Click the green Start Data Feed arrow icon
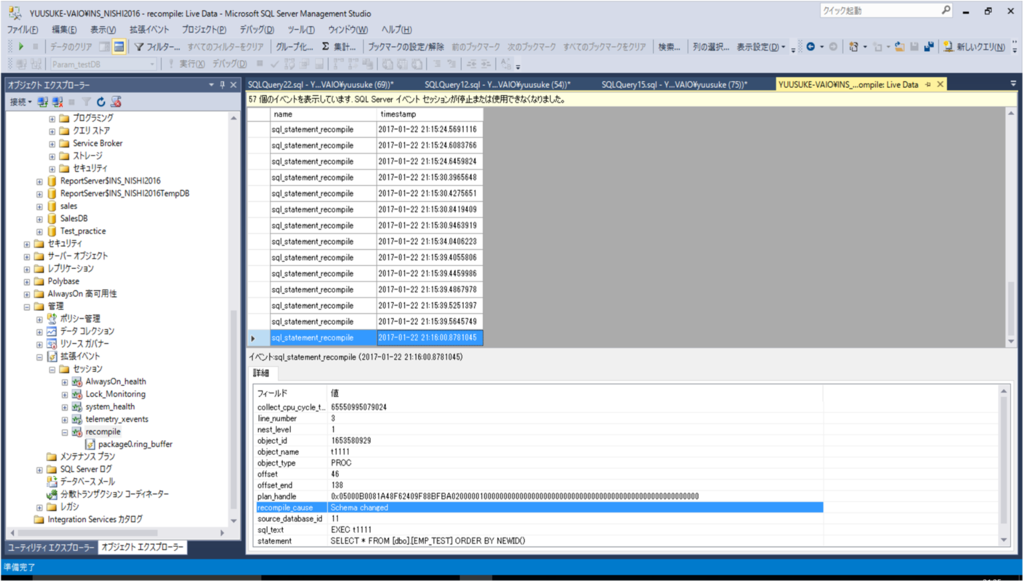 point(21,47)
